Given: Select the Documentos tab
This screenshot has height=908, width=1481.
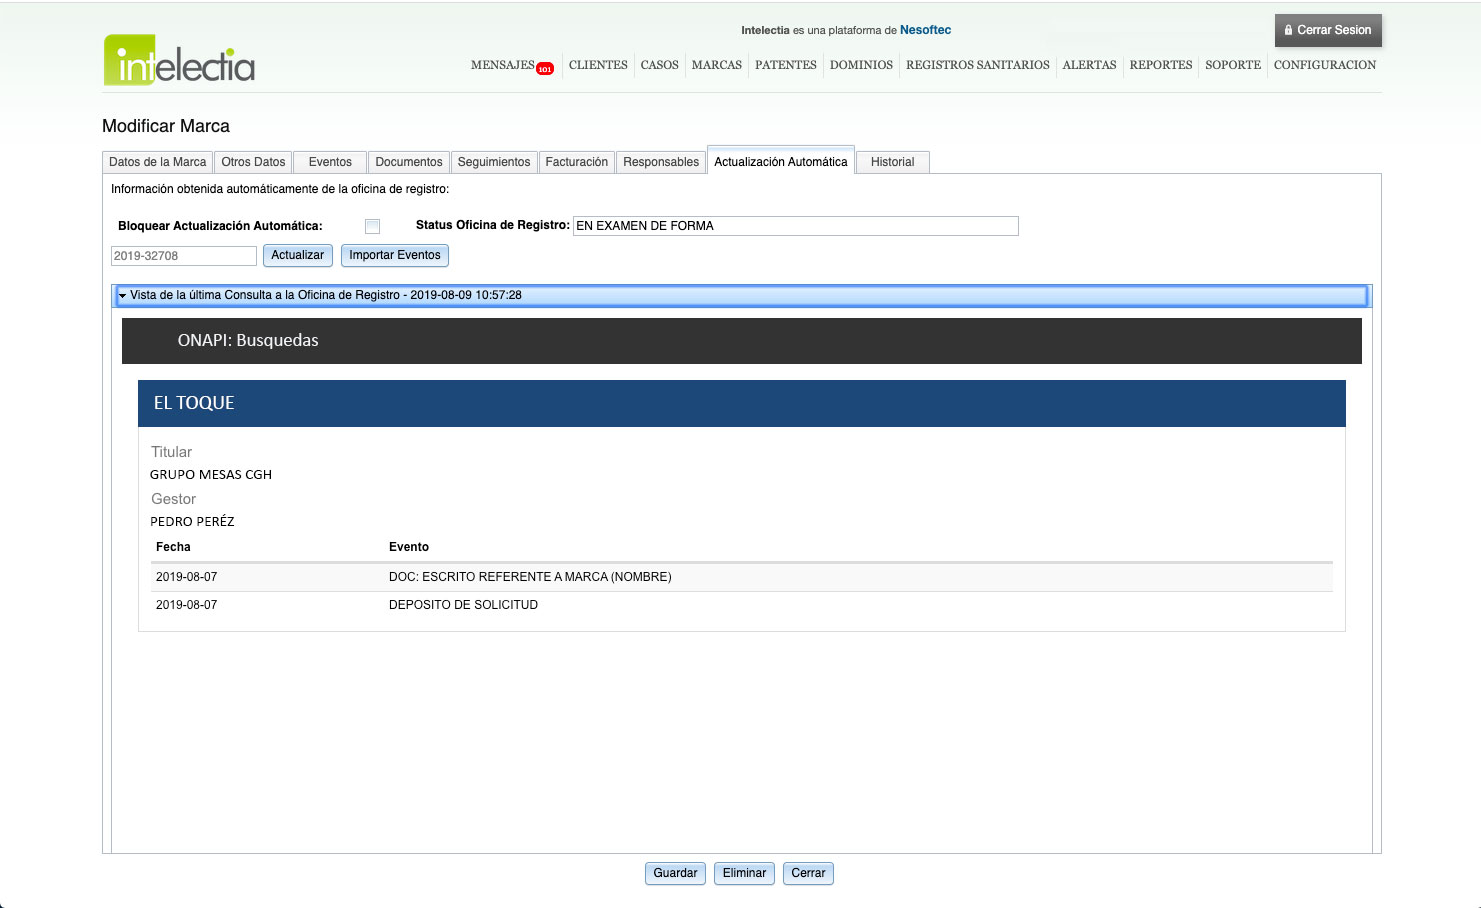Looking at the screenshot, I should click(408, 162).
